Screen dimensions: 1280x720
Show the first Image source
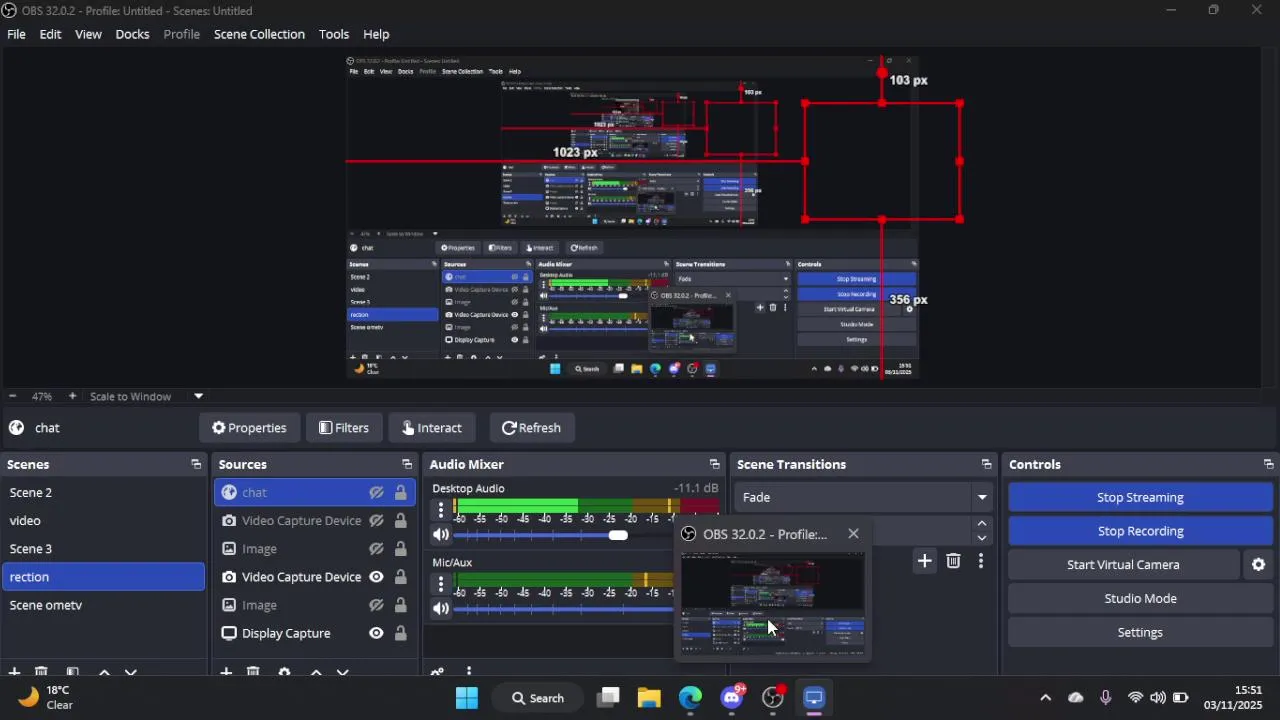click(x=376, y=549)
